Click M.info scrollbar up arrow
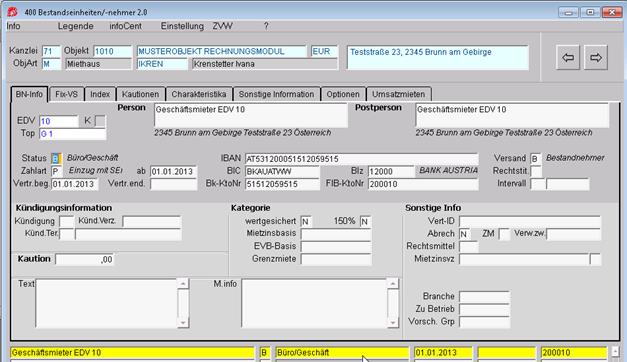This screenshot has height=362, width=627. pyautogui.click(x=393, y=284)
